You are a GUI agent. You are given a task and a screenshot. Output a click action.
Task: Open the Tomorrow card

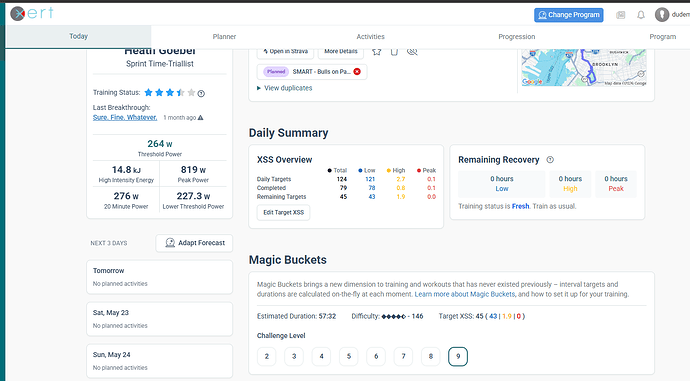(159, 277)
